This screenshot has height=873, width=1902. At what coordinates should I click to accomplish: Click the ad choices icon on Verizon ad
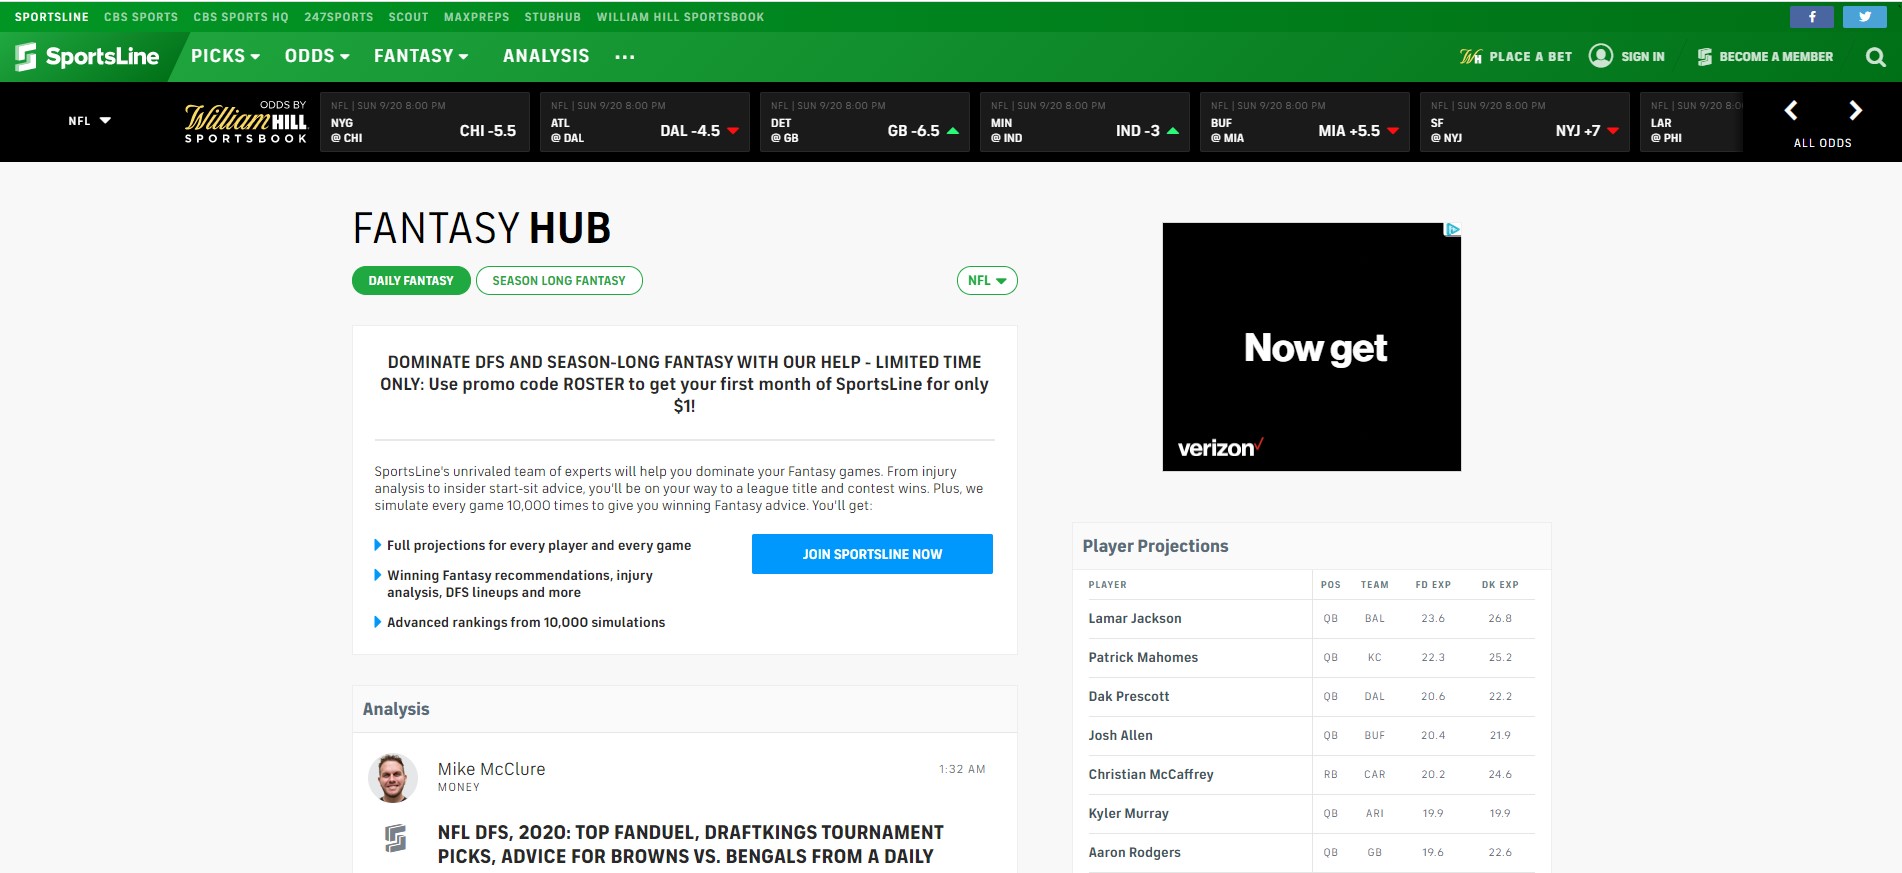click(x=1452, y=230)
